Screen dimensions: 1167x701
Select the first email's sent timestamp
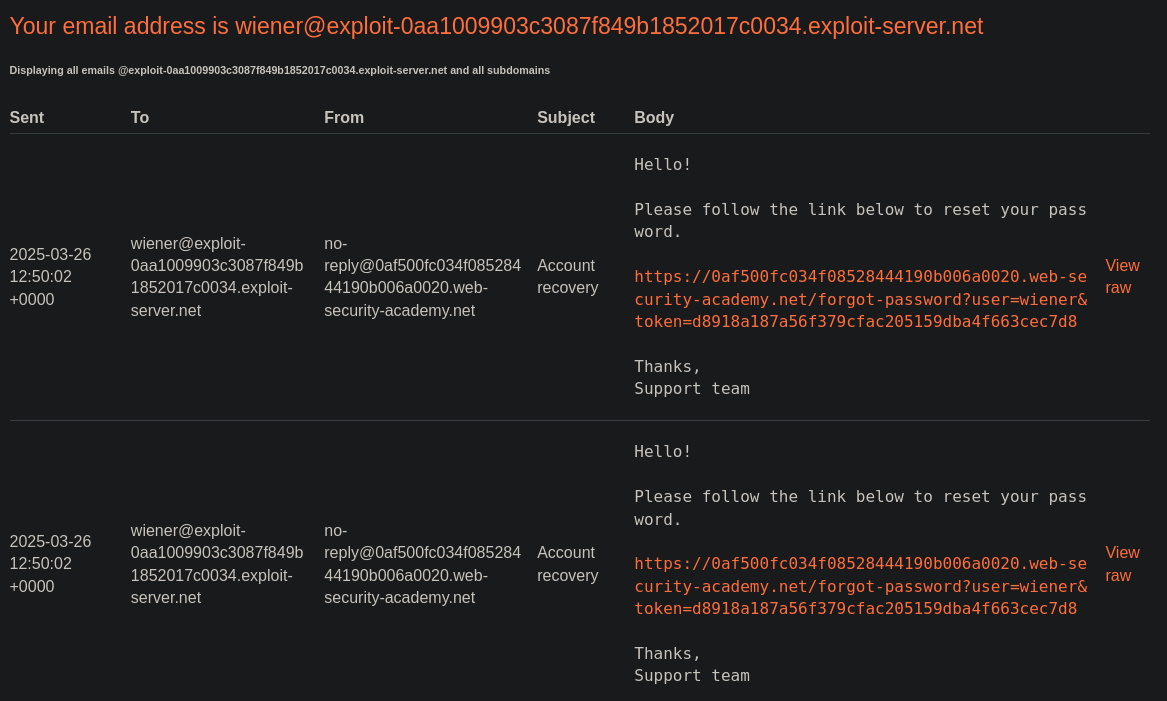(x=51, y=277)
